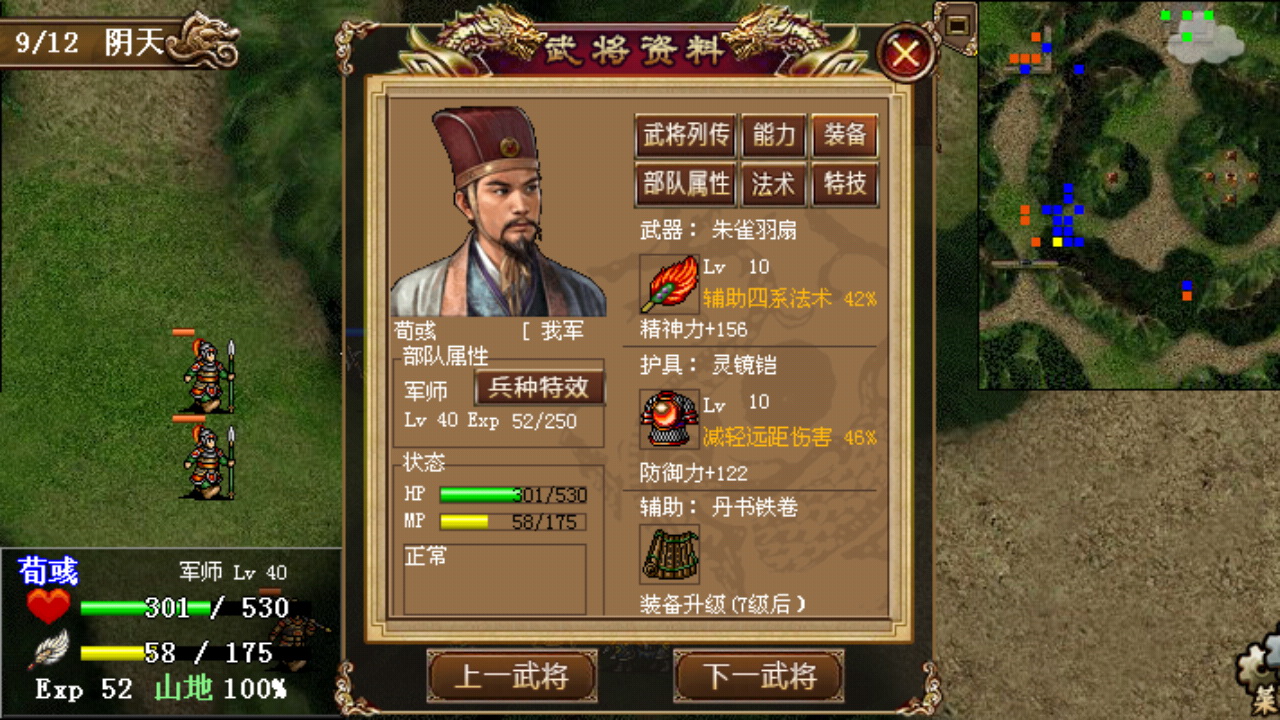Open the 特技 tab
The height and width of the screenshot is (720, 1280).
coord(845,185)
